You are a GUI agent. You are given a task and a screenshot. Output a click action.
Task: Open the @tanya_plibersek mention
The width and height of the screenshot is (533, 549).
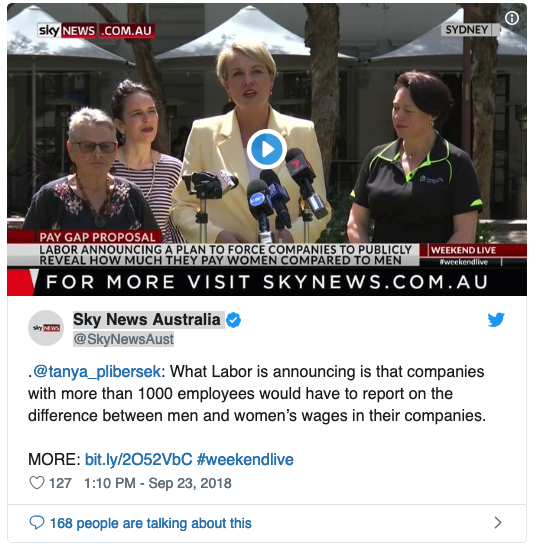click(x=97, y=371)
